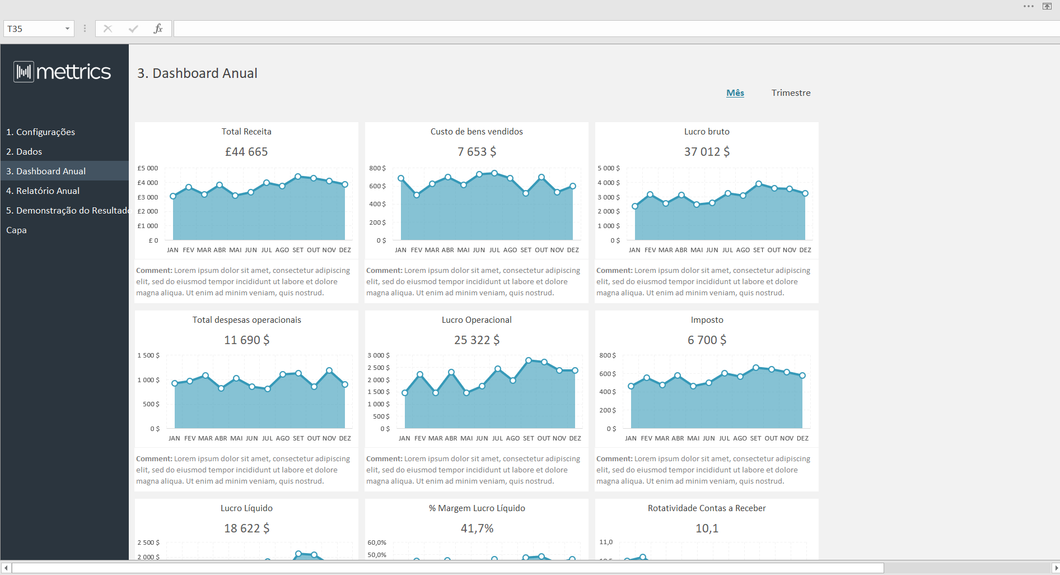The width and height of the screenshot is (1060, 575).
Task: Select the 6 700 $ Imposto value
Action: (706, 340)
